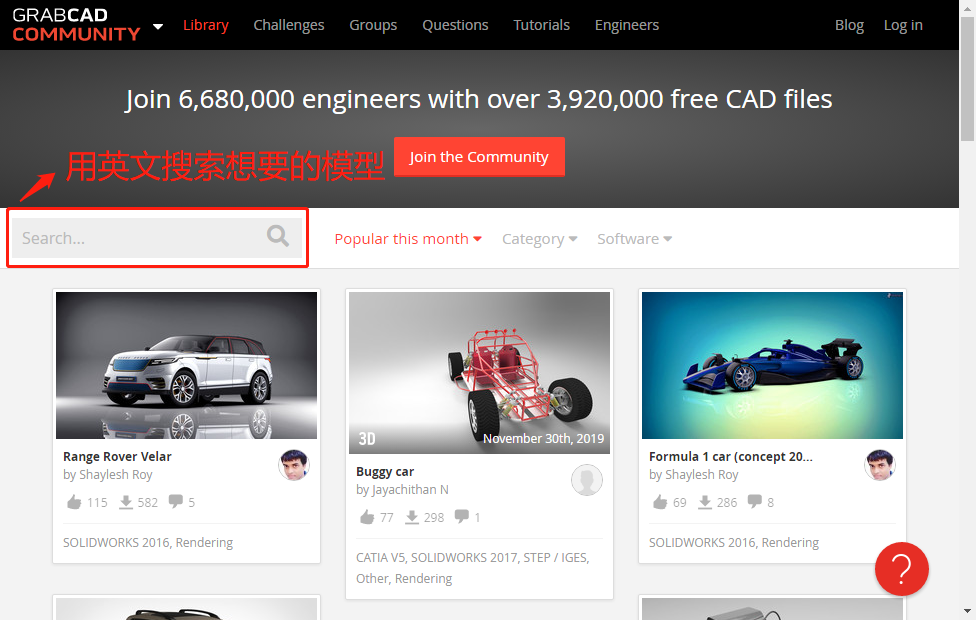Viewport: 976px width, 620px height.
Task: Open the Tutorials section
Action: [x=542, y=25]
